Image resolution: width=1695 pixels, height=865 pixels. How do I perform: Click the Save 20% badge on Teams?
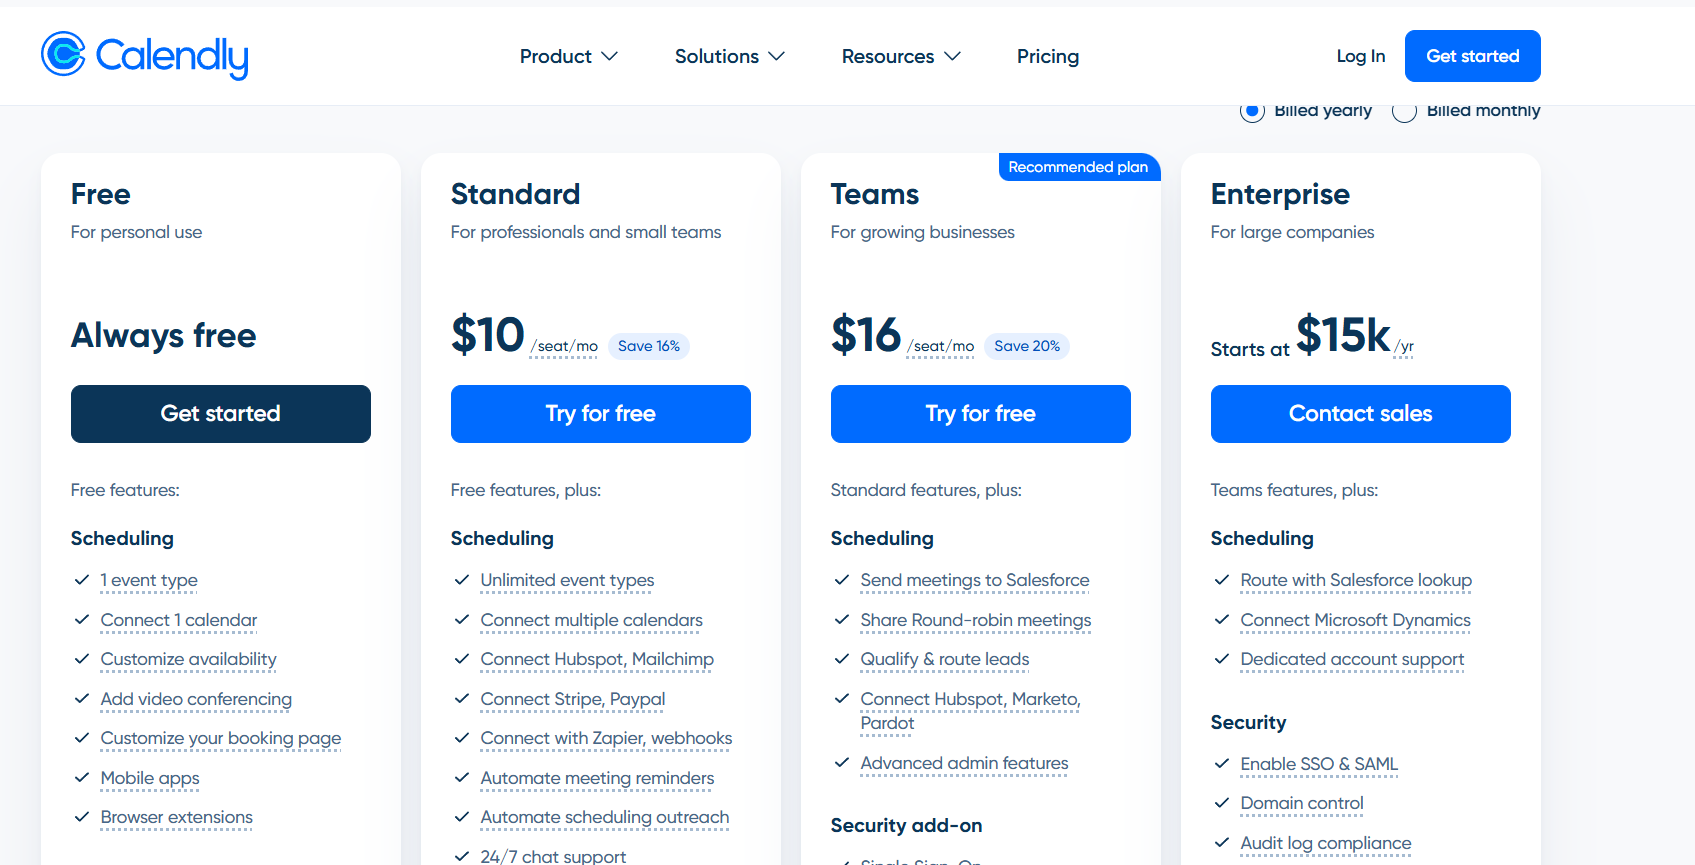1027,346
